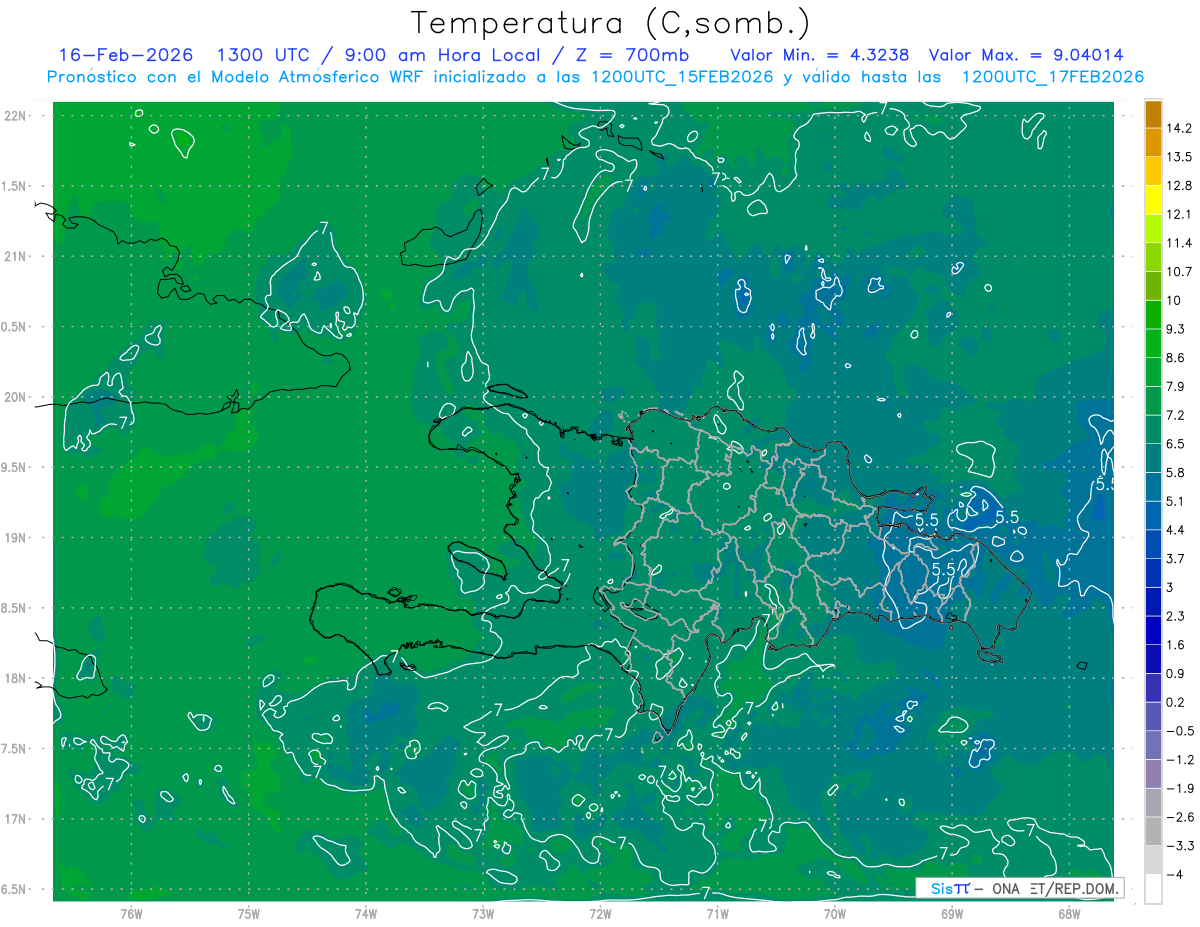This screenshot has height=927, width=1200.
Task: Click the '0.2' value on the color scale
Action: (1176, 702)
